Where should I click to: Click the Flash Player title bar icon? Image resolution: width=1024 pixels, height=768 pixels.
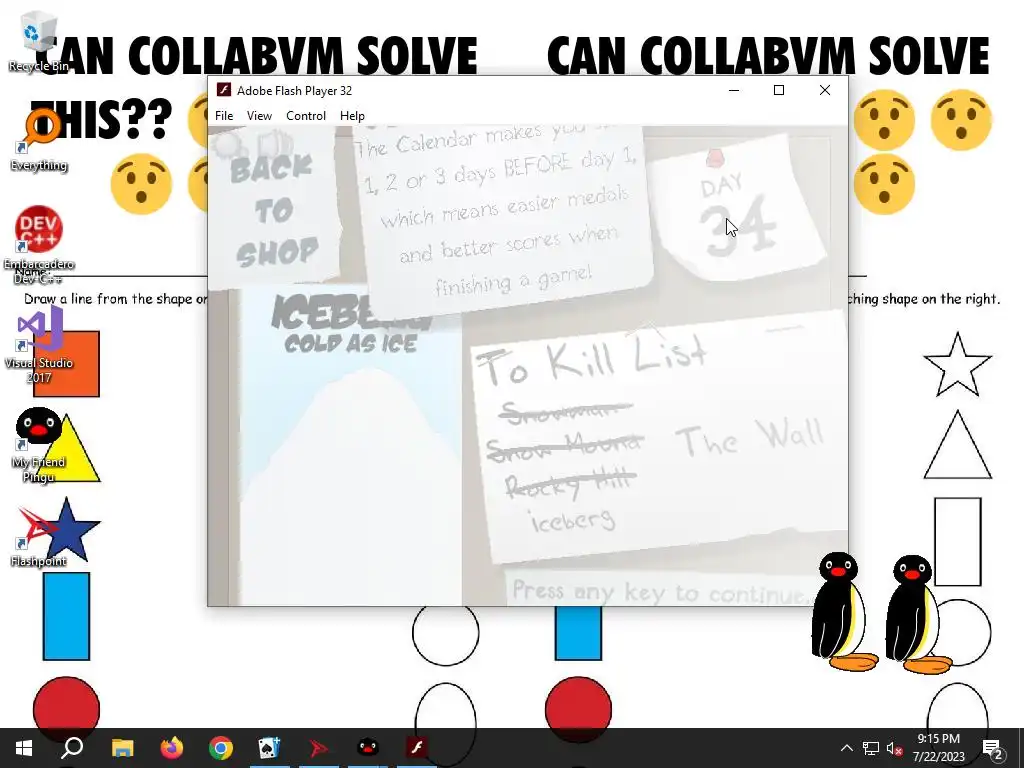coord(224,90)
